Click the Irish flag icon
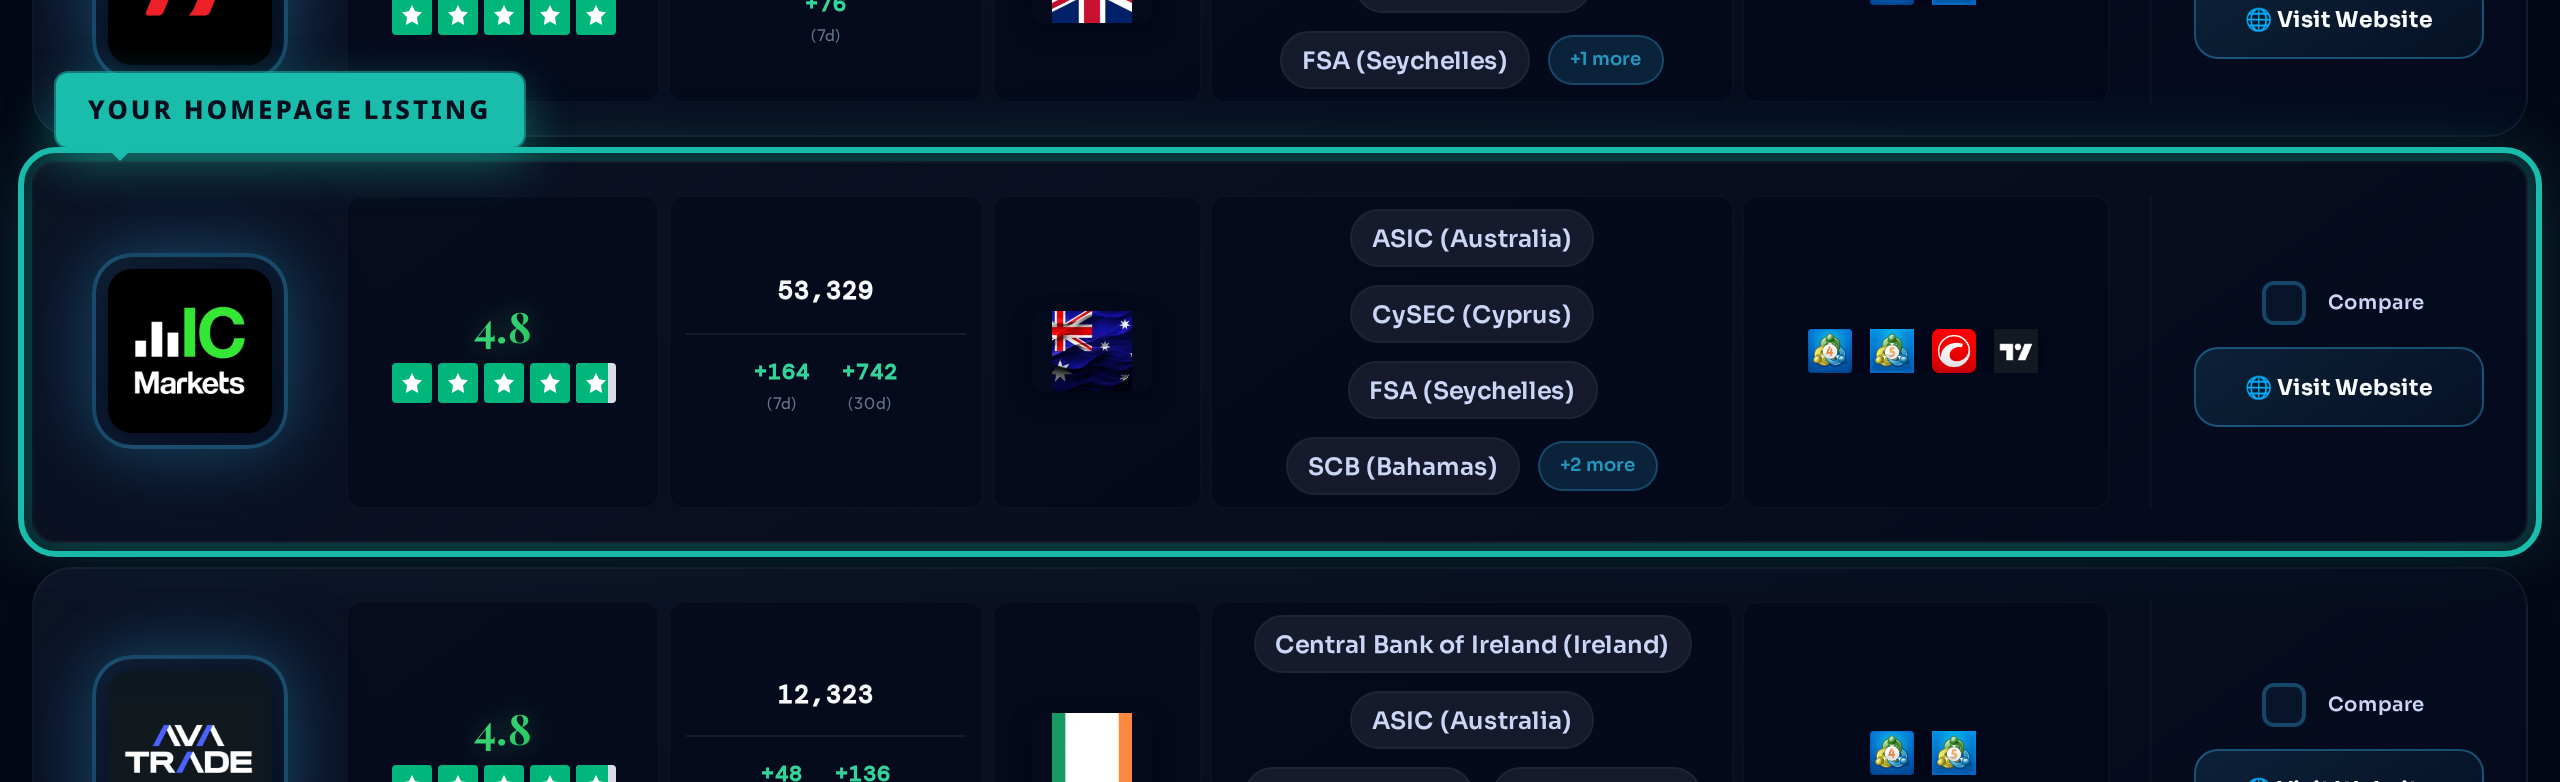This screenshot has height=782, width=2560. 1091,746
